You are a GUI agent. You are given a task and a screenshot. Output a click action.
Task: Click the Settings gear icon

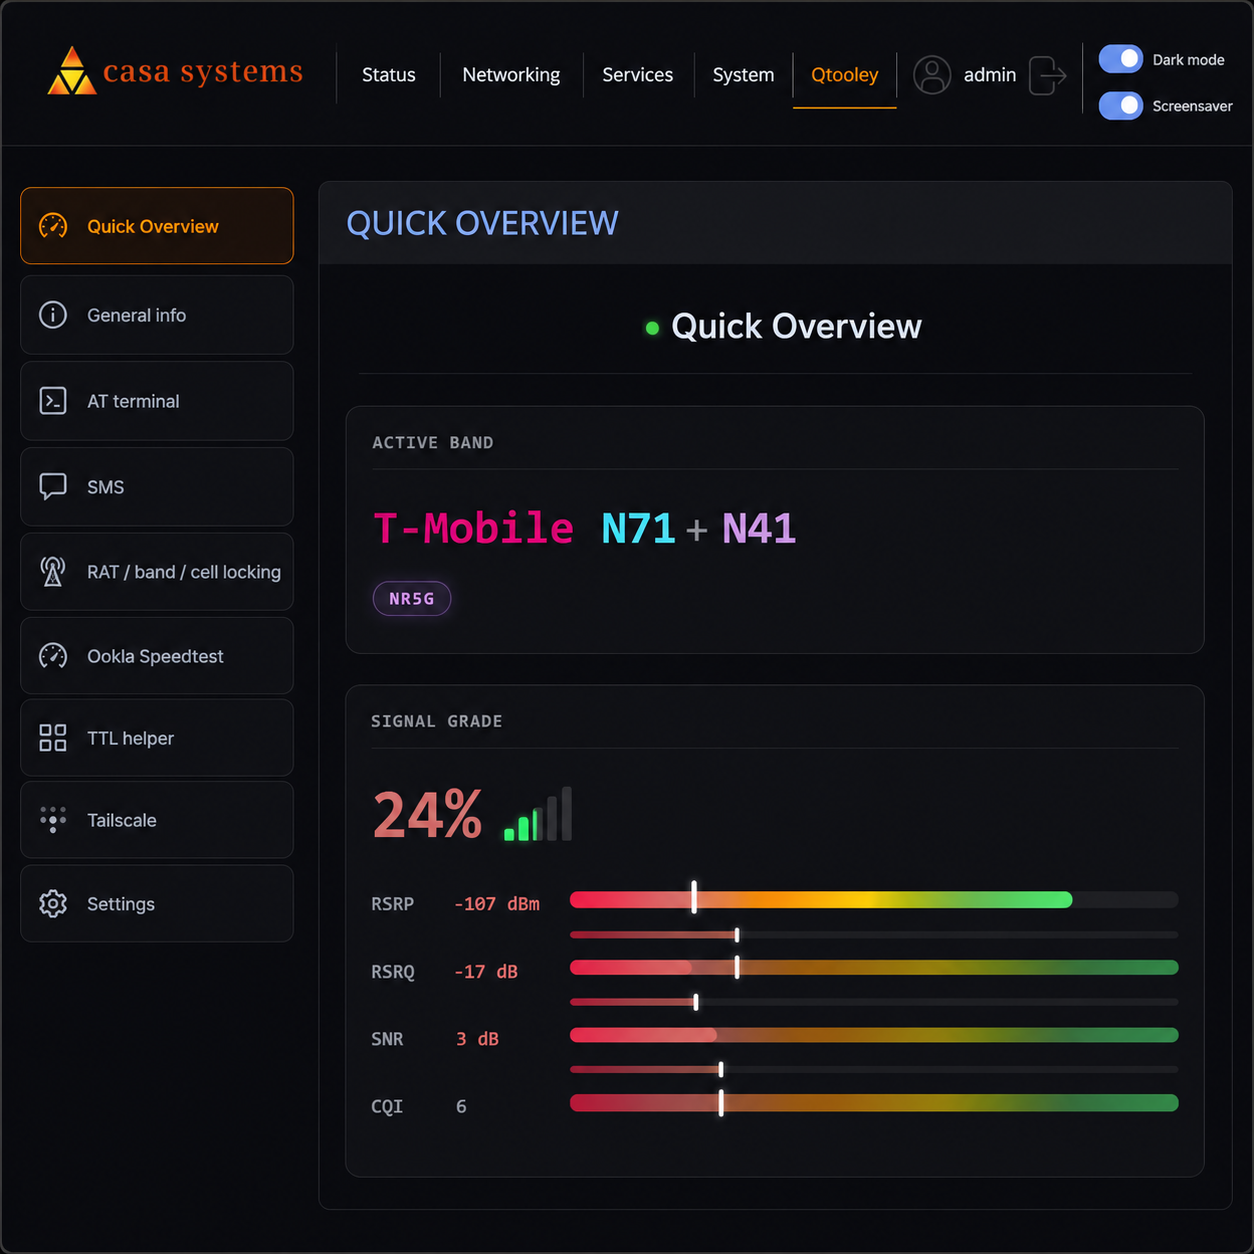[53, 904]
